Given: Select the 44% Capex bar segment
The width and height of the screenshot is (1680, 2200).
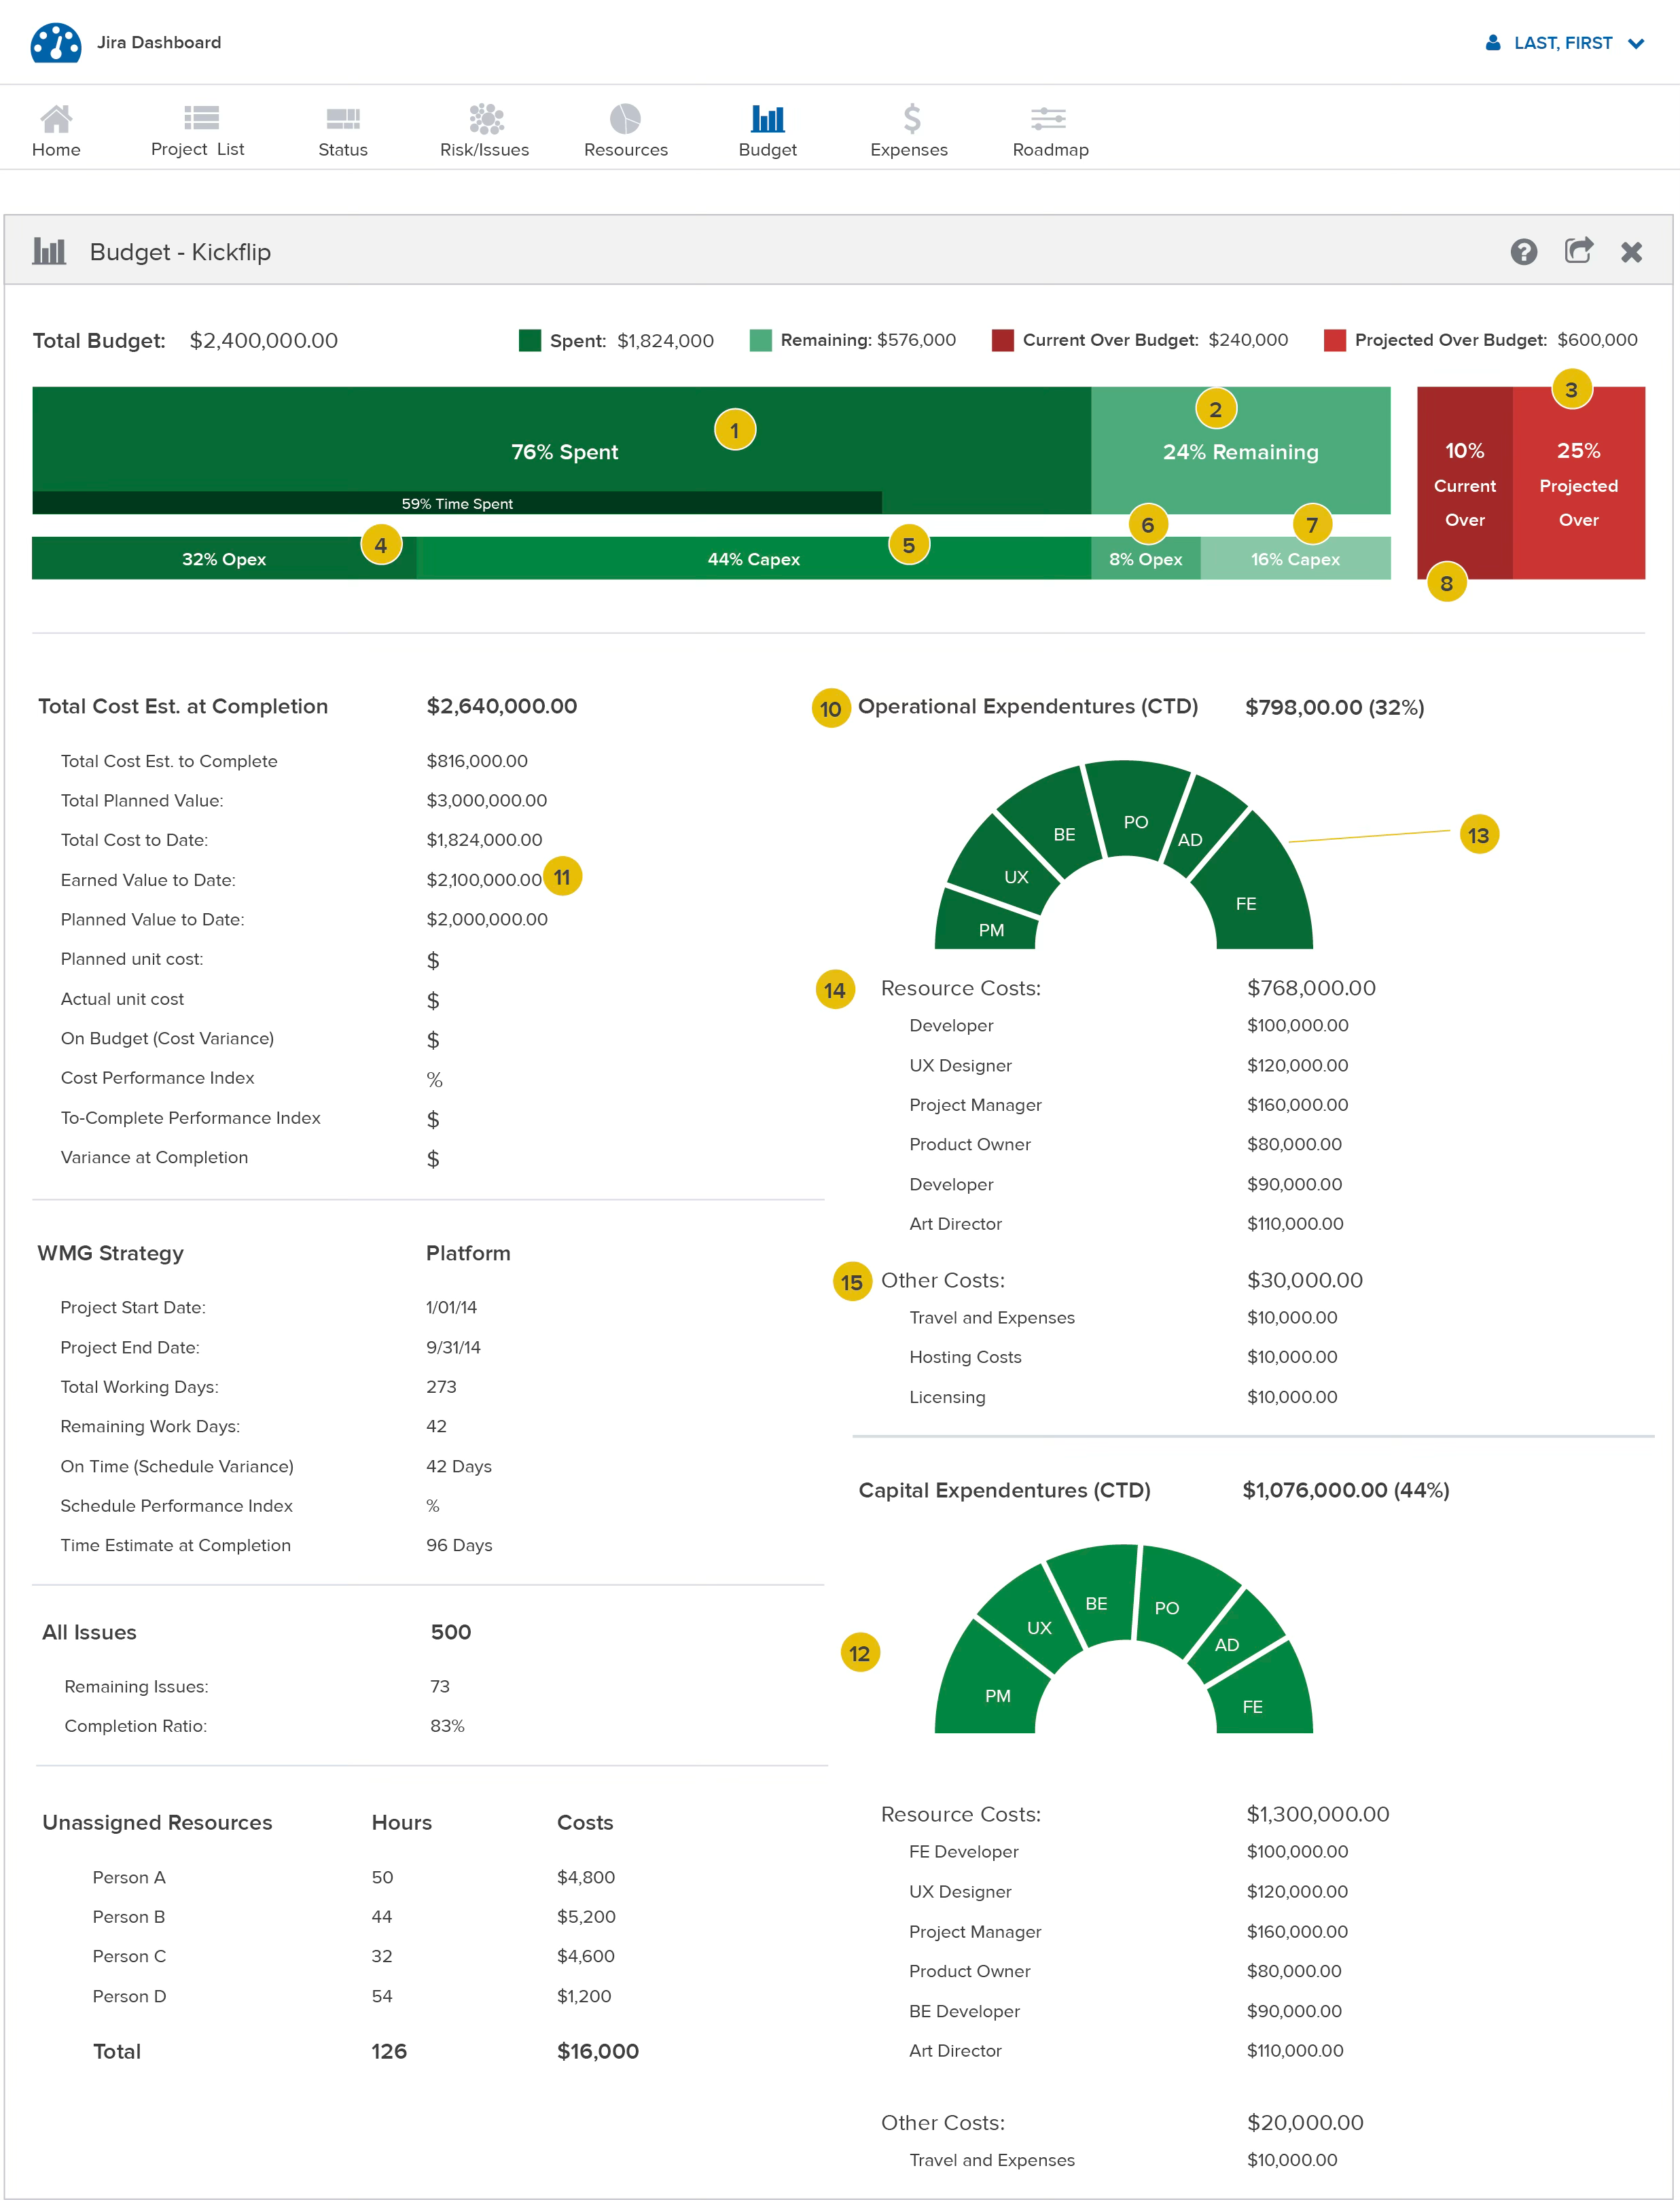Looking at the screenshot, I should pos(753,559).
